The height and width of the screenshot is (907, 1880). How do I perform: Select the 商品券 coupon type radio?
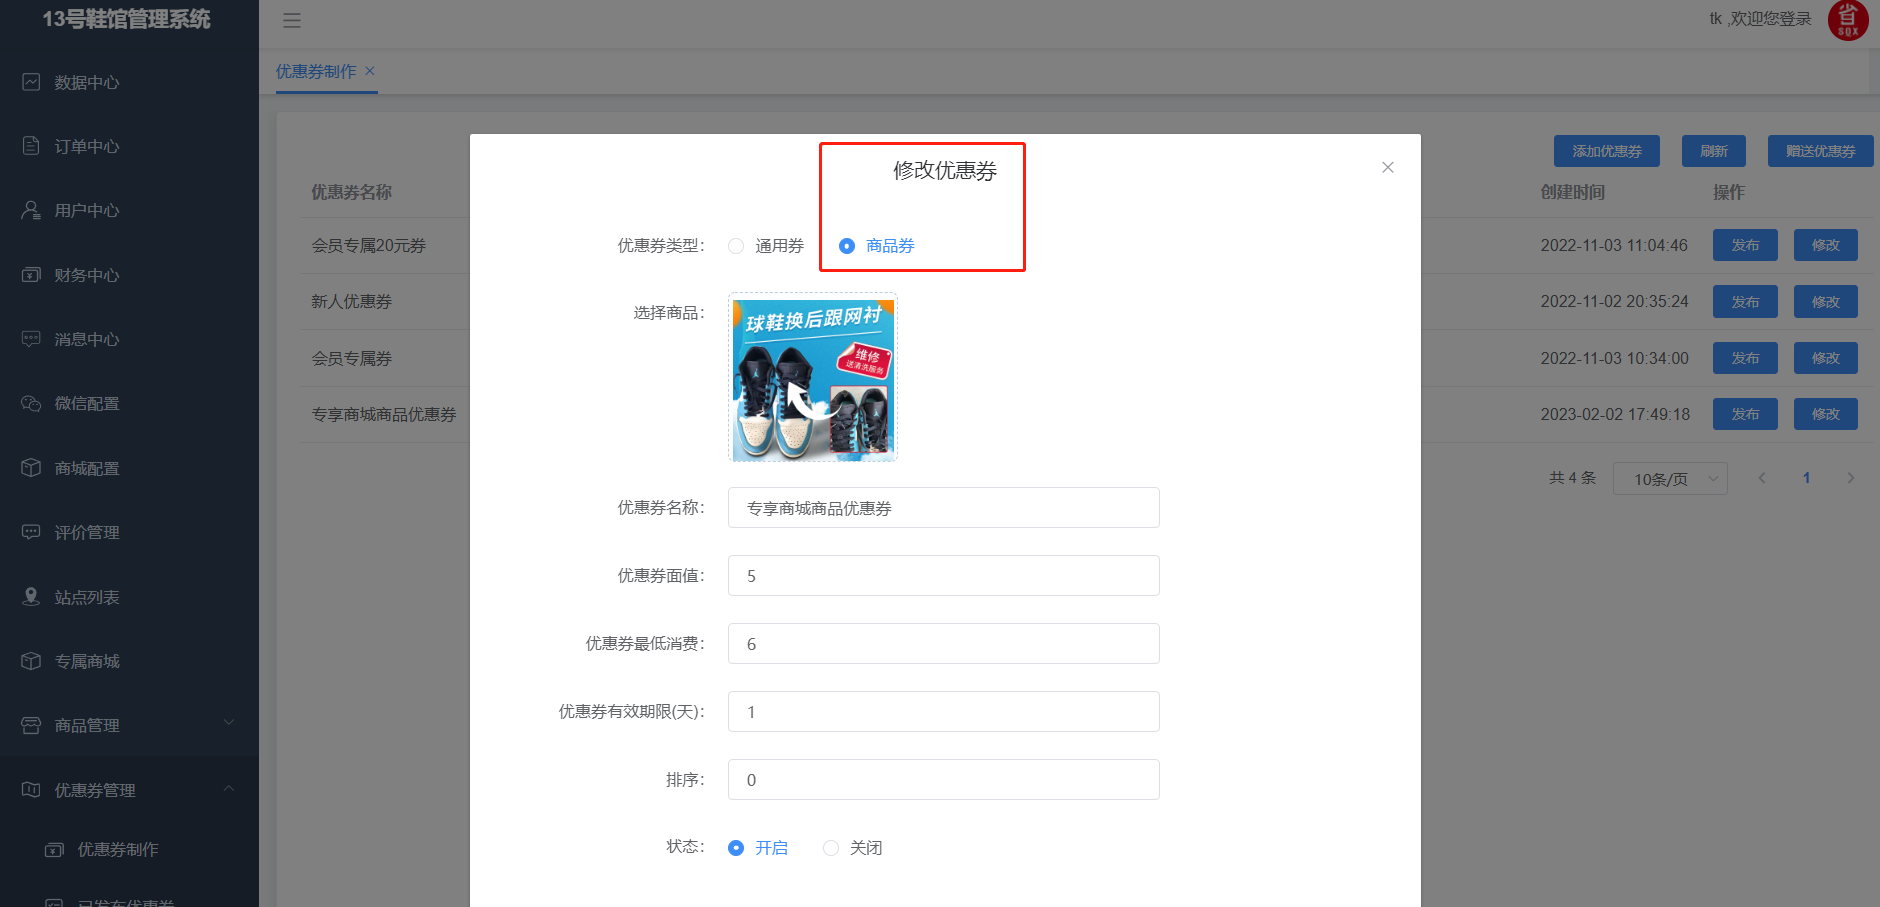[x=847, y=246]
